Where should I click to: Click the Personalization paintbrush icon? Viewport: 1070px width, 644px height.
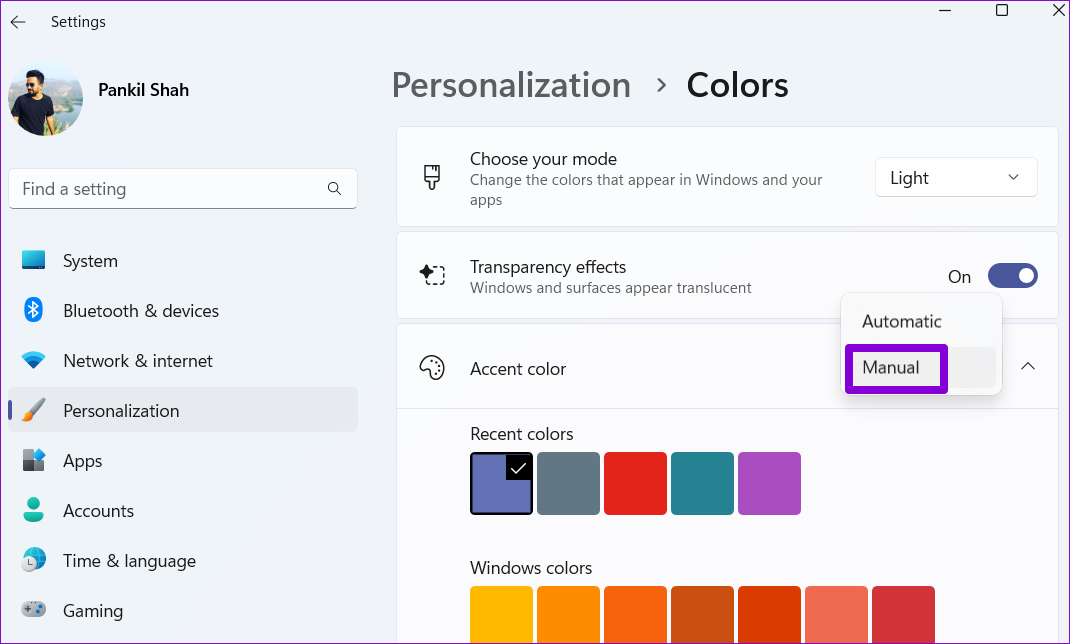(33, 410)
